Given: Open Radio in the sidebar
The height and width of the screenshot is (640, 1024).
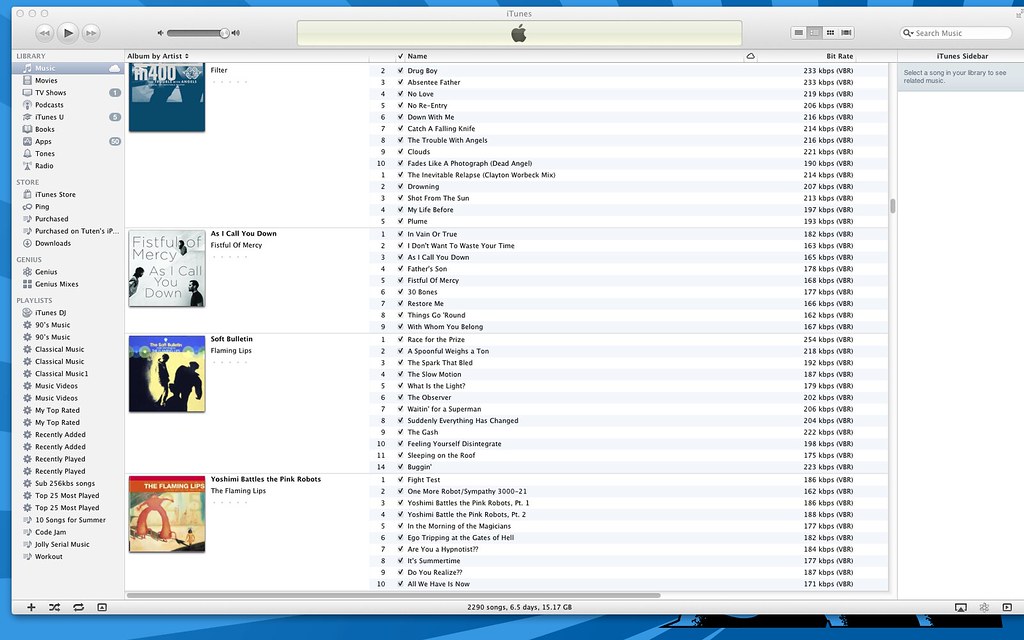Looking at the screenshot, I should coord(44,166).
